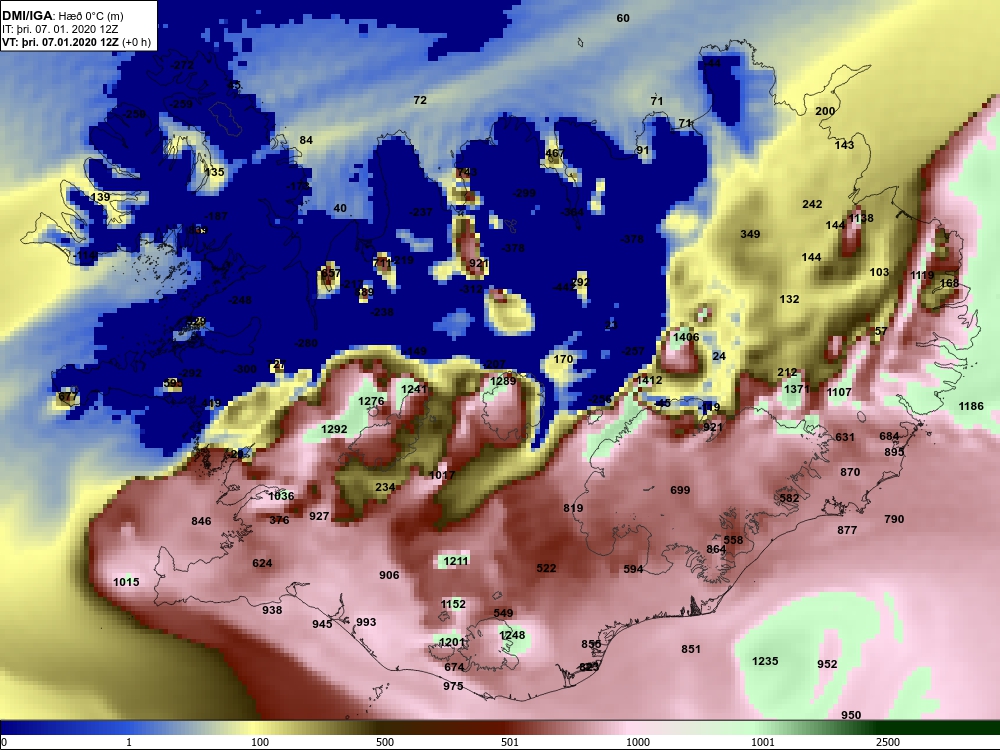Select the map value 851

(691, 649)
